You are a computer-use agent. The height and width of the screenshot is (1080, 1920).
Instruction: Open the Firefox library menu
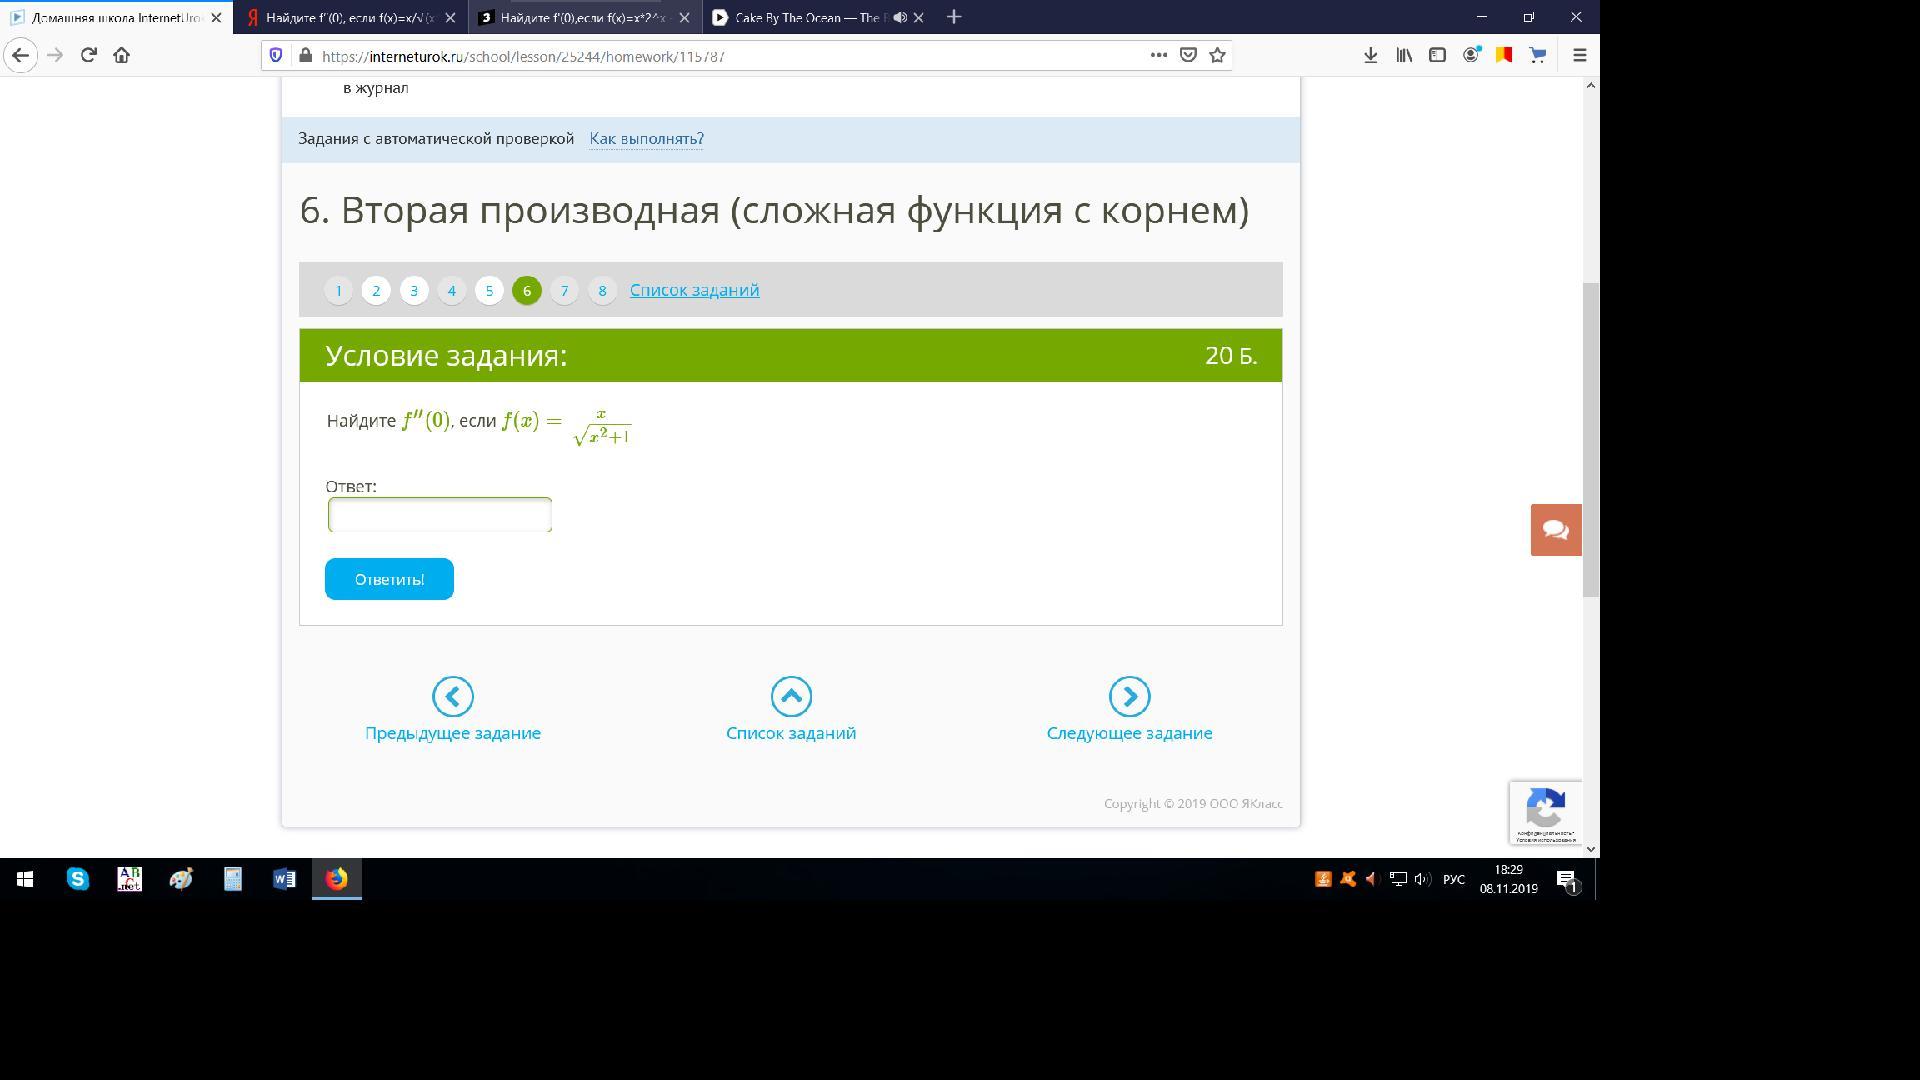pyautogui.click(x=1404, y=55)
